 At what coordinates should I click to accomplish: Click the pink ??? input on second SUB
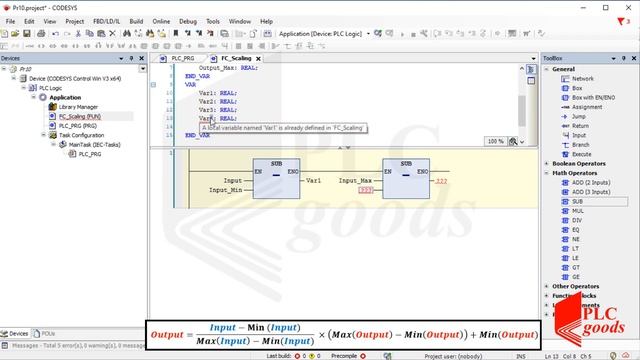click(x=365, y=190)
